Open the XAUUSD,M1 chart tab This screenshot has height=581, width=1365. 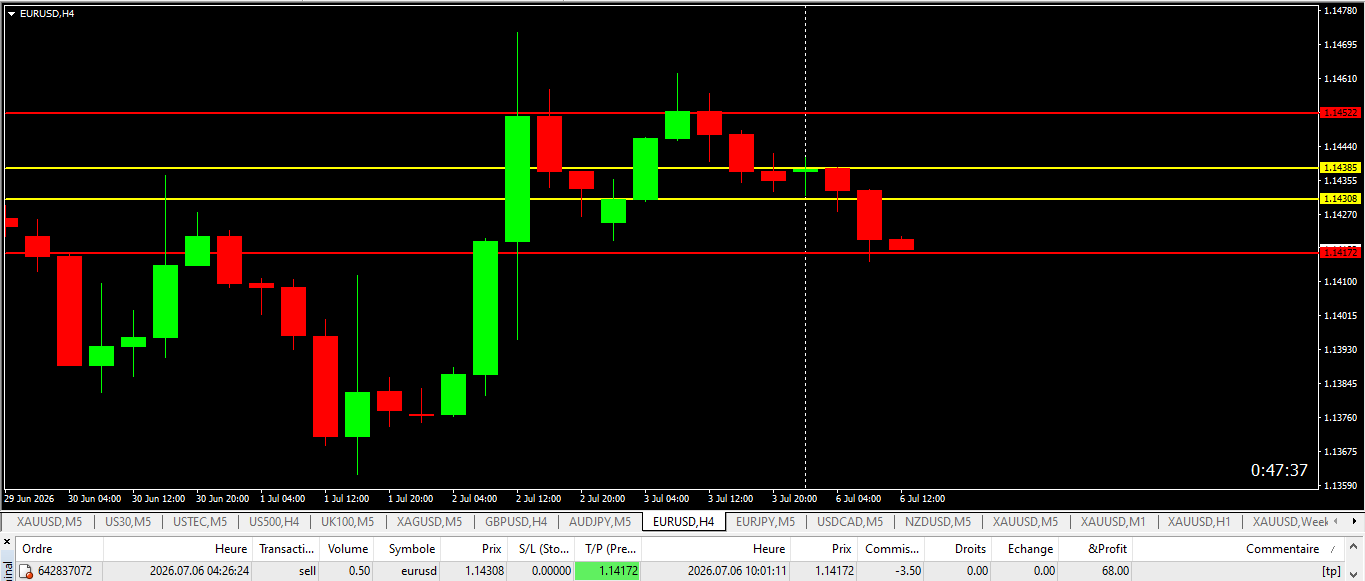coord(1114,521)
